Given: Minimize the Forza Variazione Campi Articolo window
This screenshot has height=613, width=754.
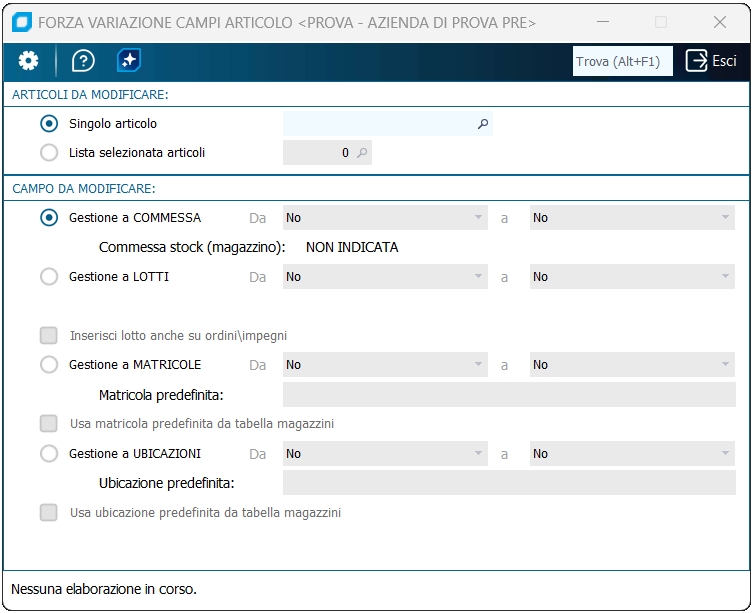Looking at the screenshot, I should pos(603,22).
